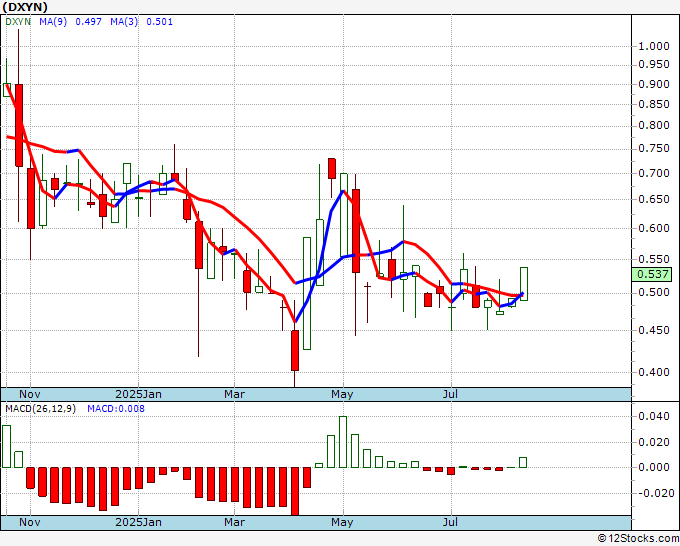This screenshot has width=680, height=546.
Task: Toggle the MA(9) 0.497 legend entry
Action: click(x=66, y=24)
